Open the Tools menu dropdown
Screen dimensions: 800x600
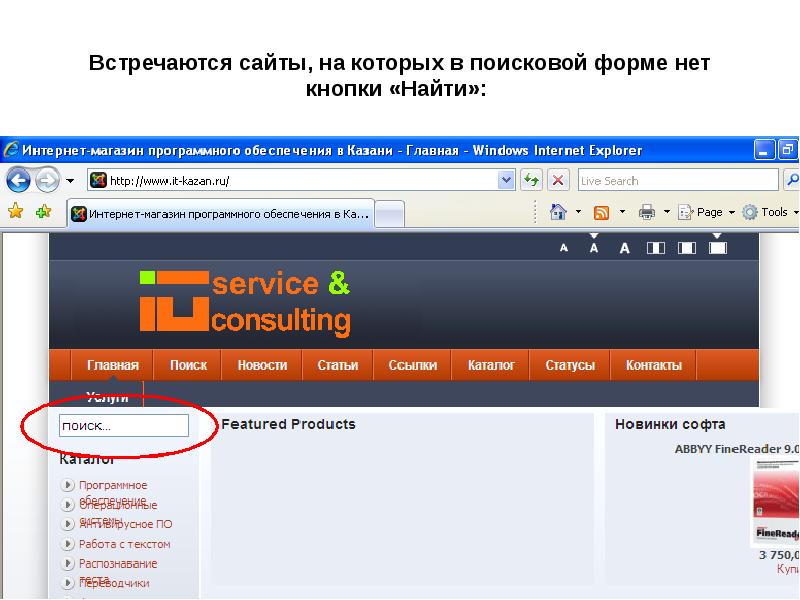point(775,212)
